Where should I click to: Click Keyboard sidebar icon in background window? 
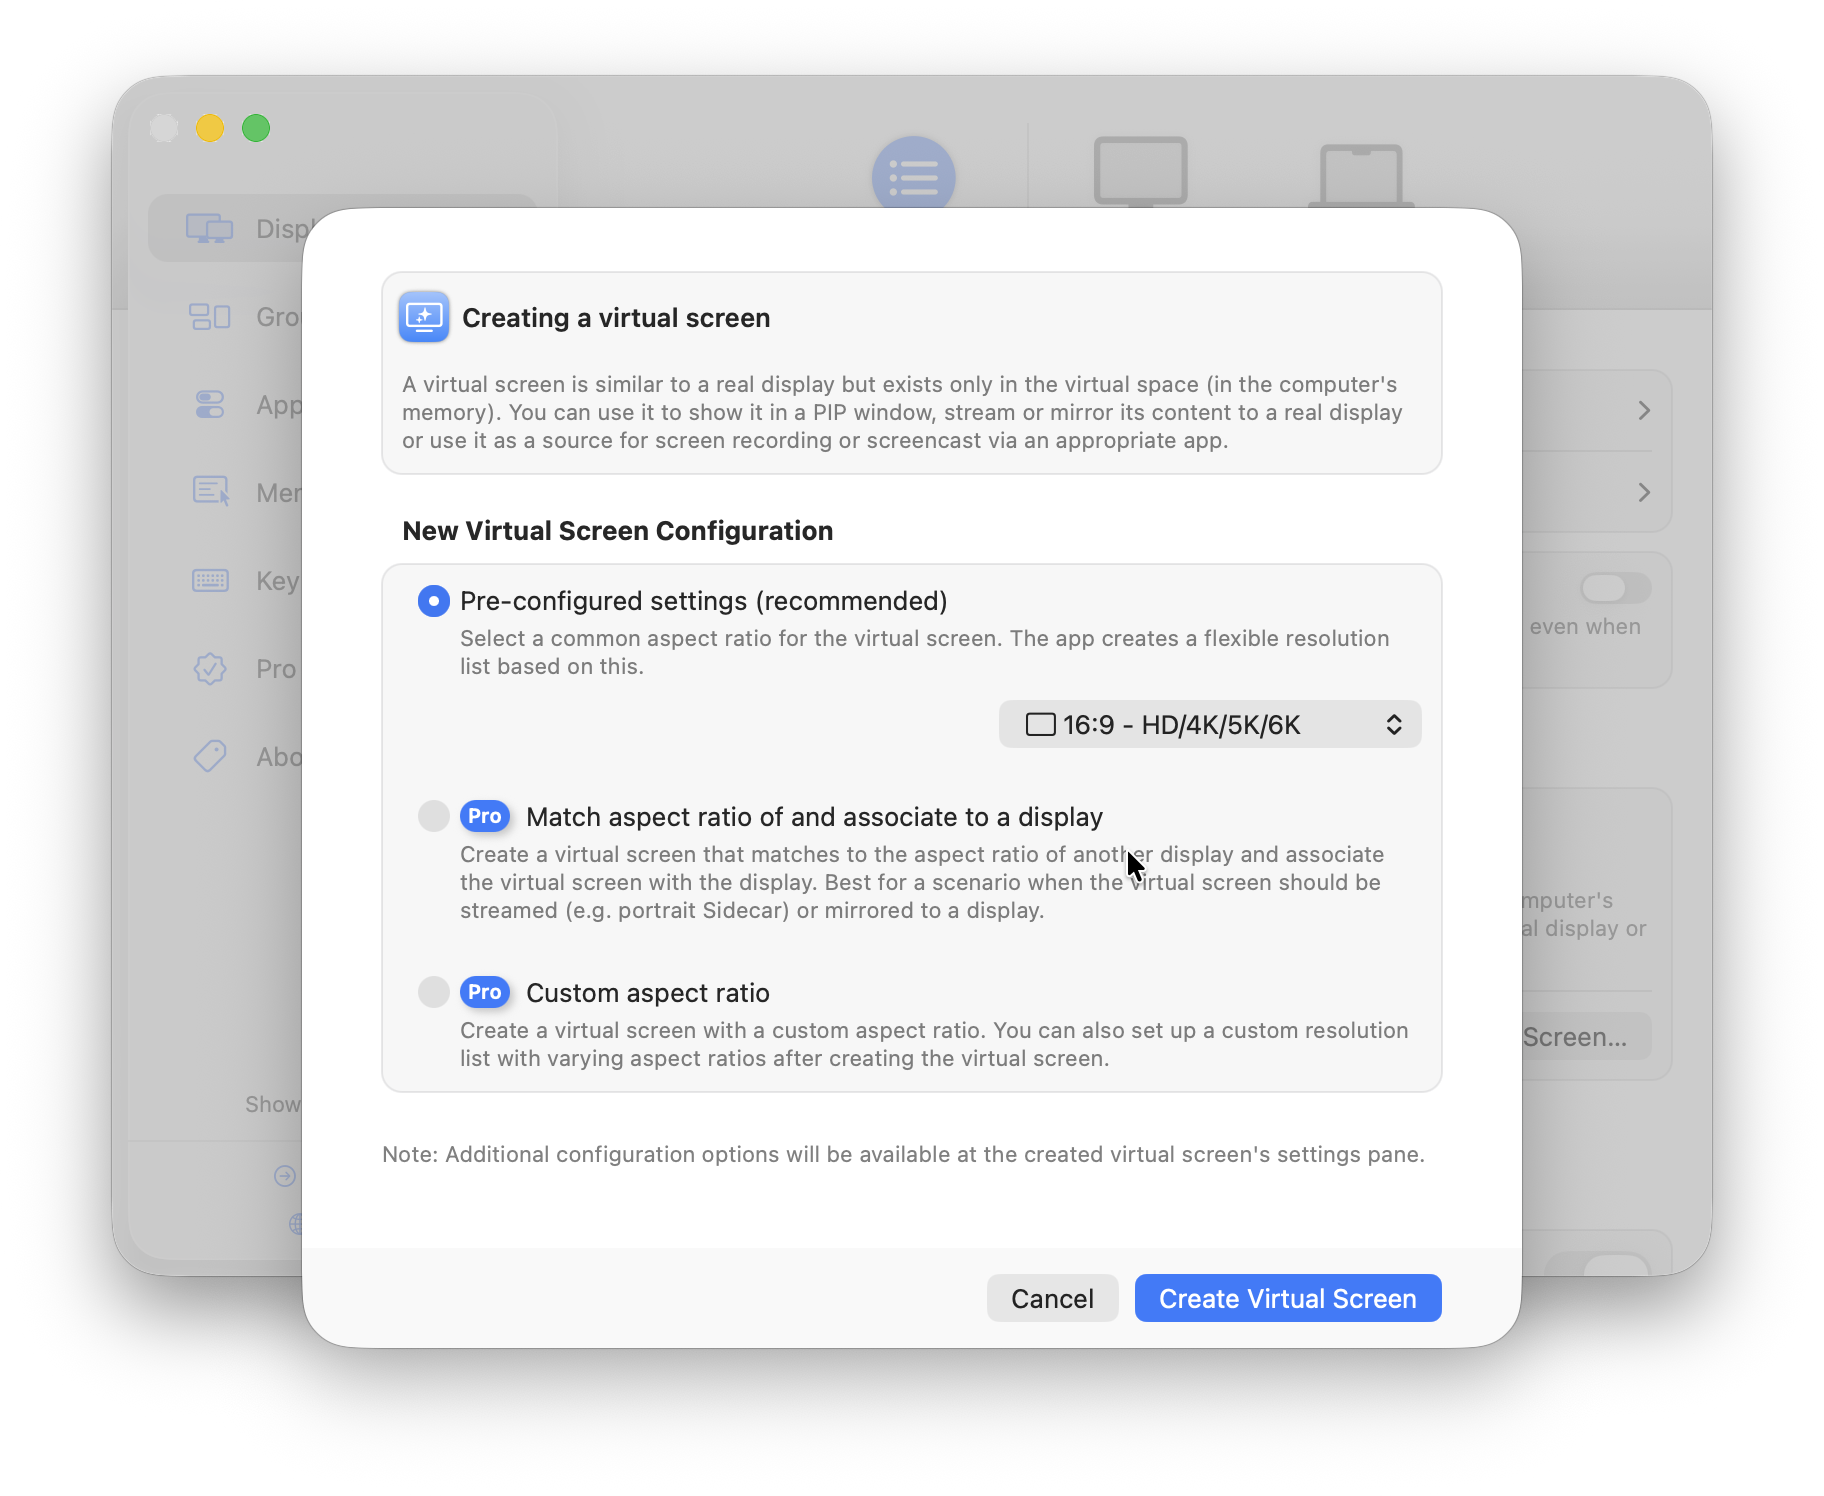210,581
